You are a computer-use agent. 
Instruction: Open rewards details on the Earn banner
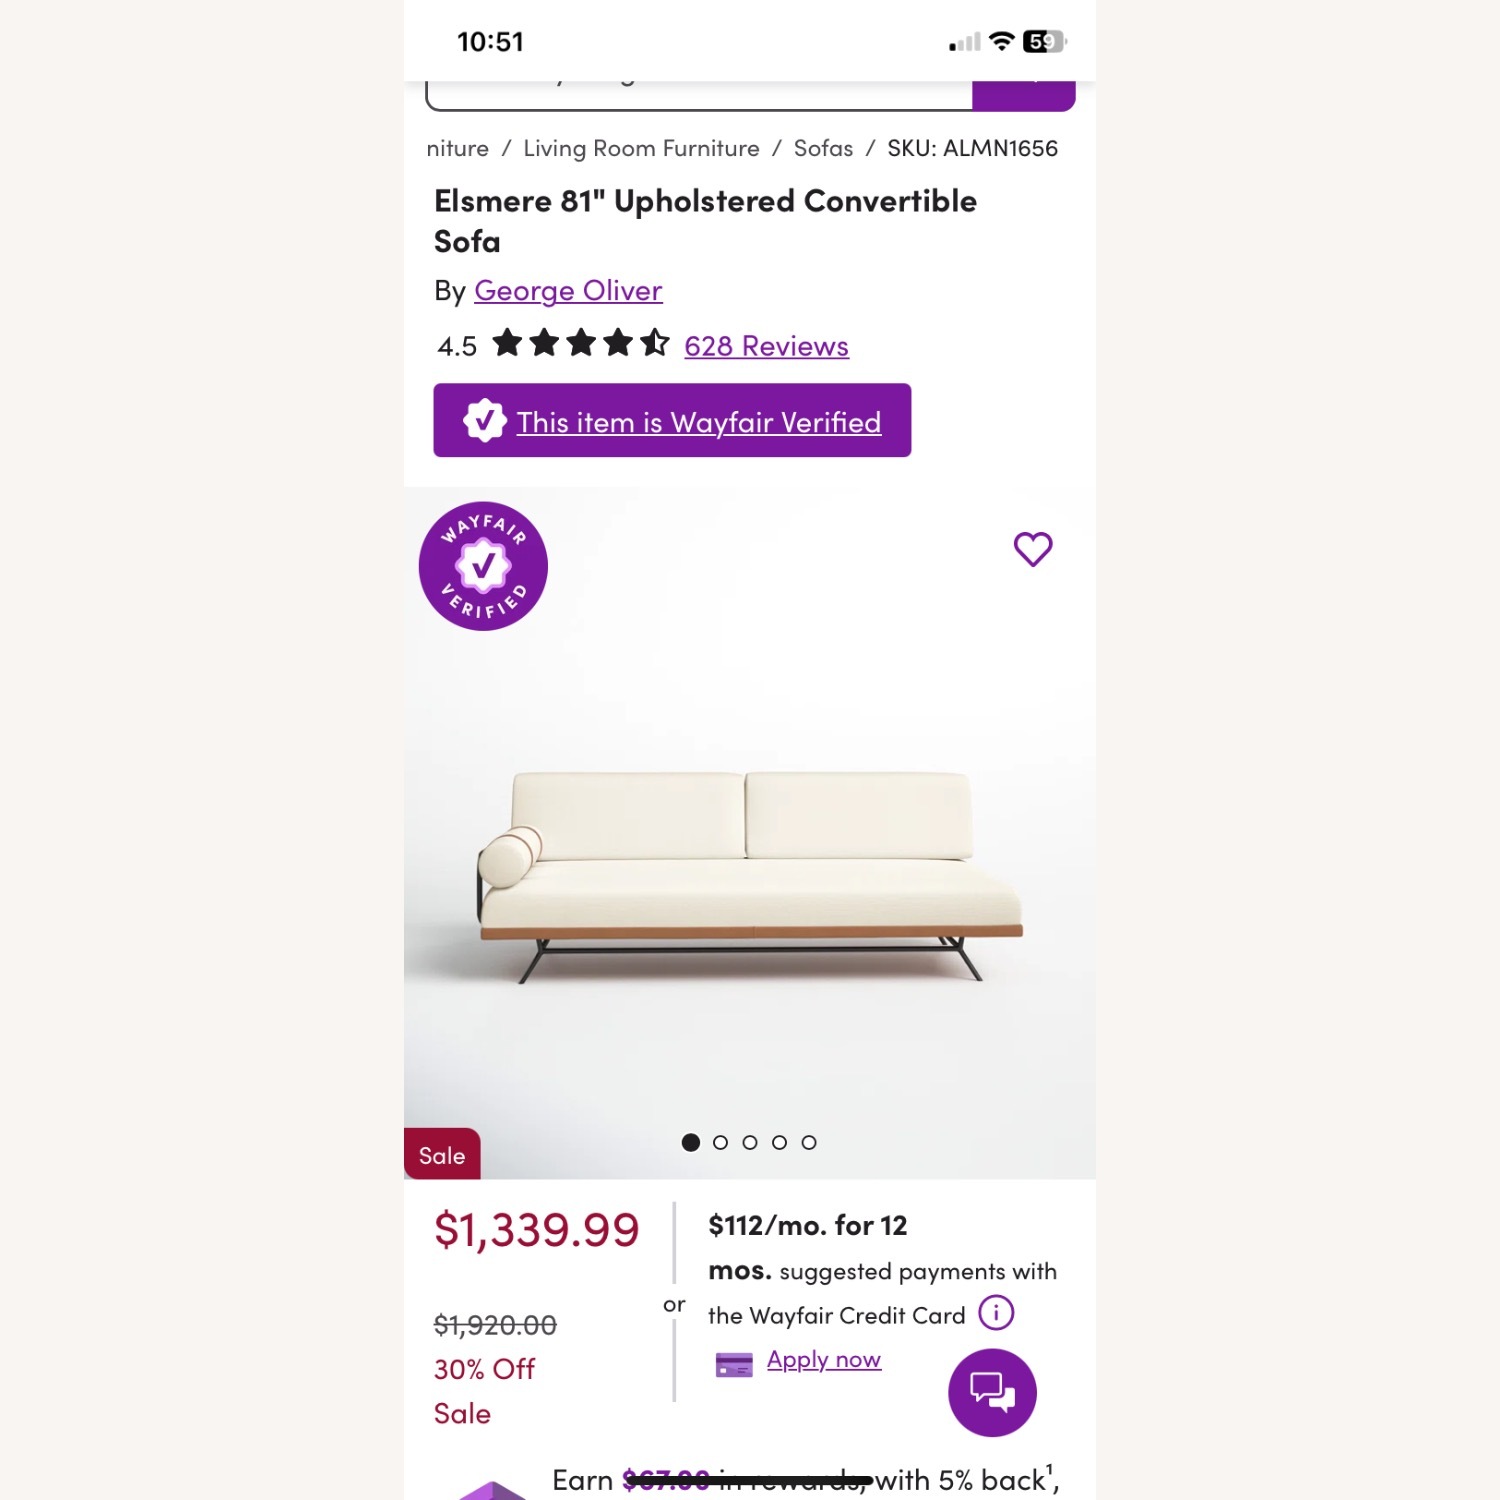(x=800, y=1480)
